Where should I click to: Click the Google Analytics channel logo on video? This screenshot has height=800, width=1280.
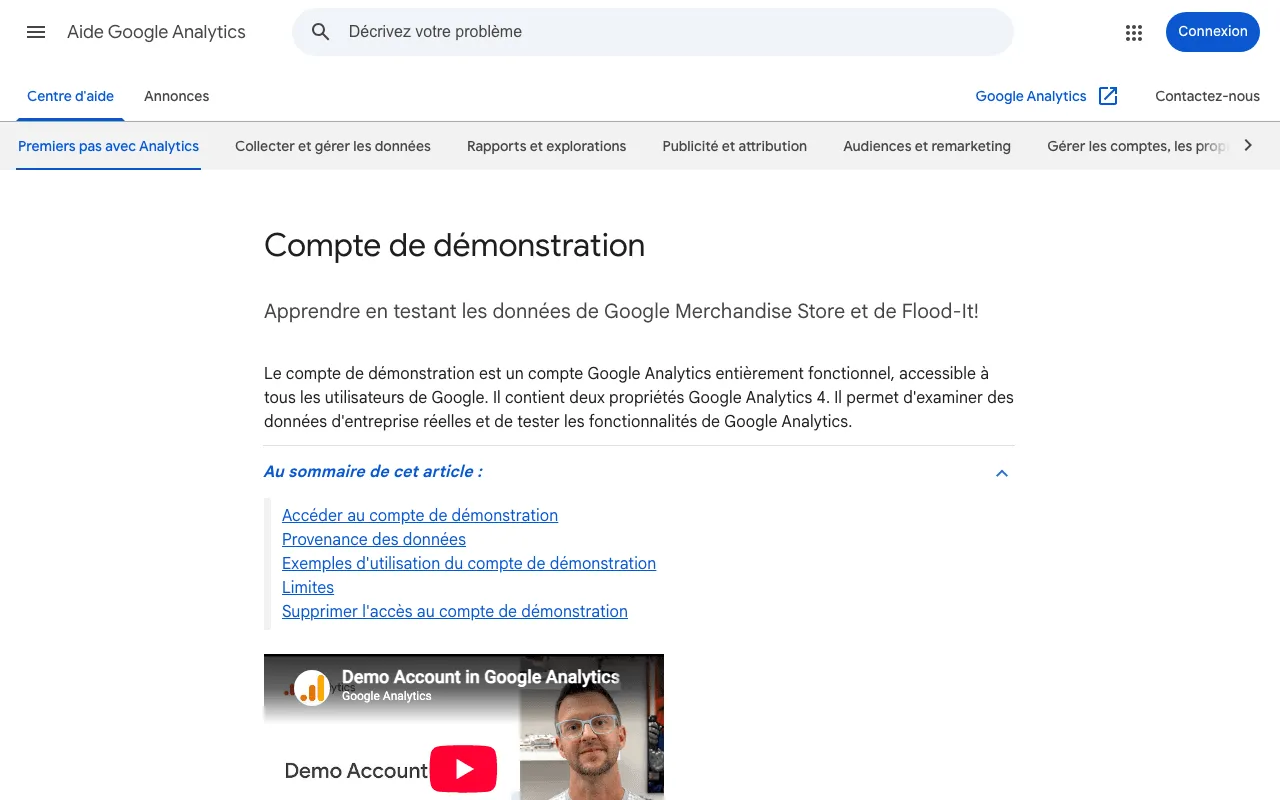tap(312, 687)
